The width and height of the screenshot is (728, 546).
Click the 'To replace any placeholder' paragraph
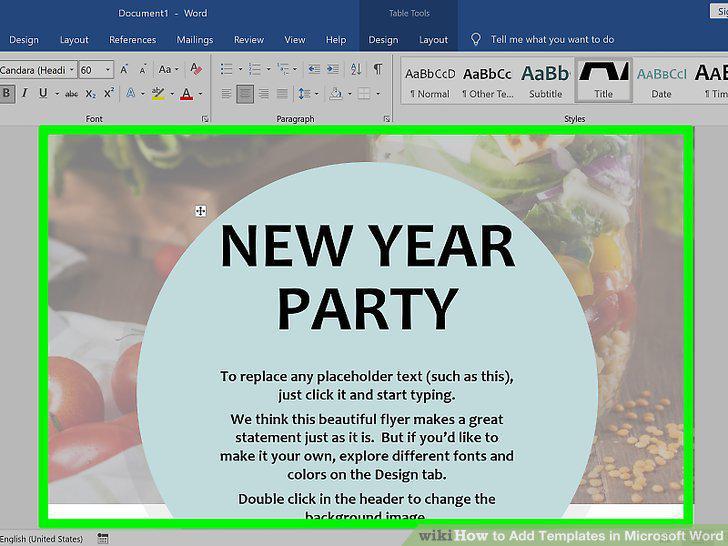click(367, 385)
